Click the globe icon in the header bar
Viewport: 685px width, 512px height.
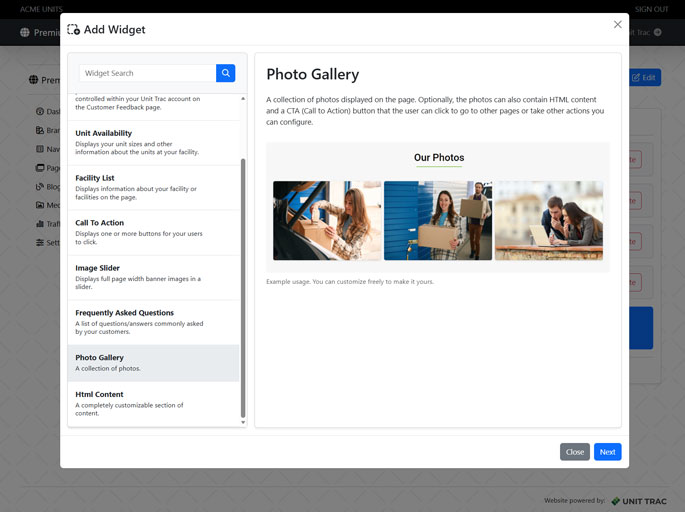(x=25, y=32)
